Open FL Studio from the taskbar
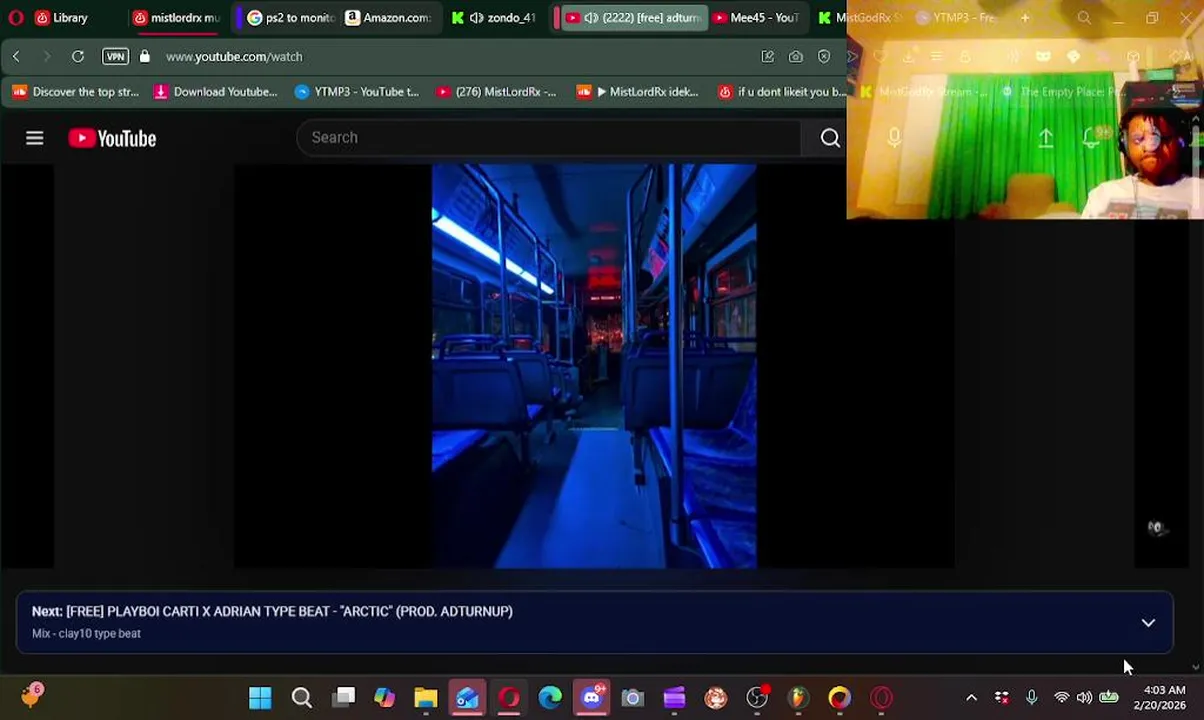 point(798,698)
